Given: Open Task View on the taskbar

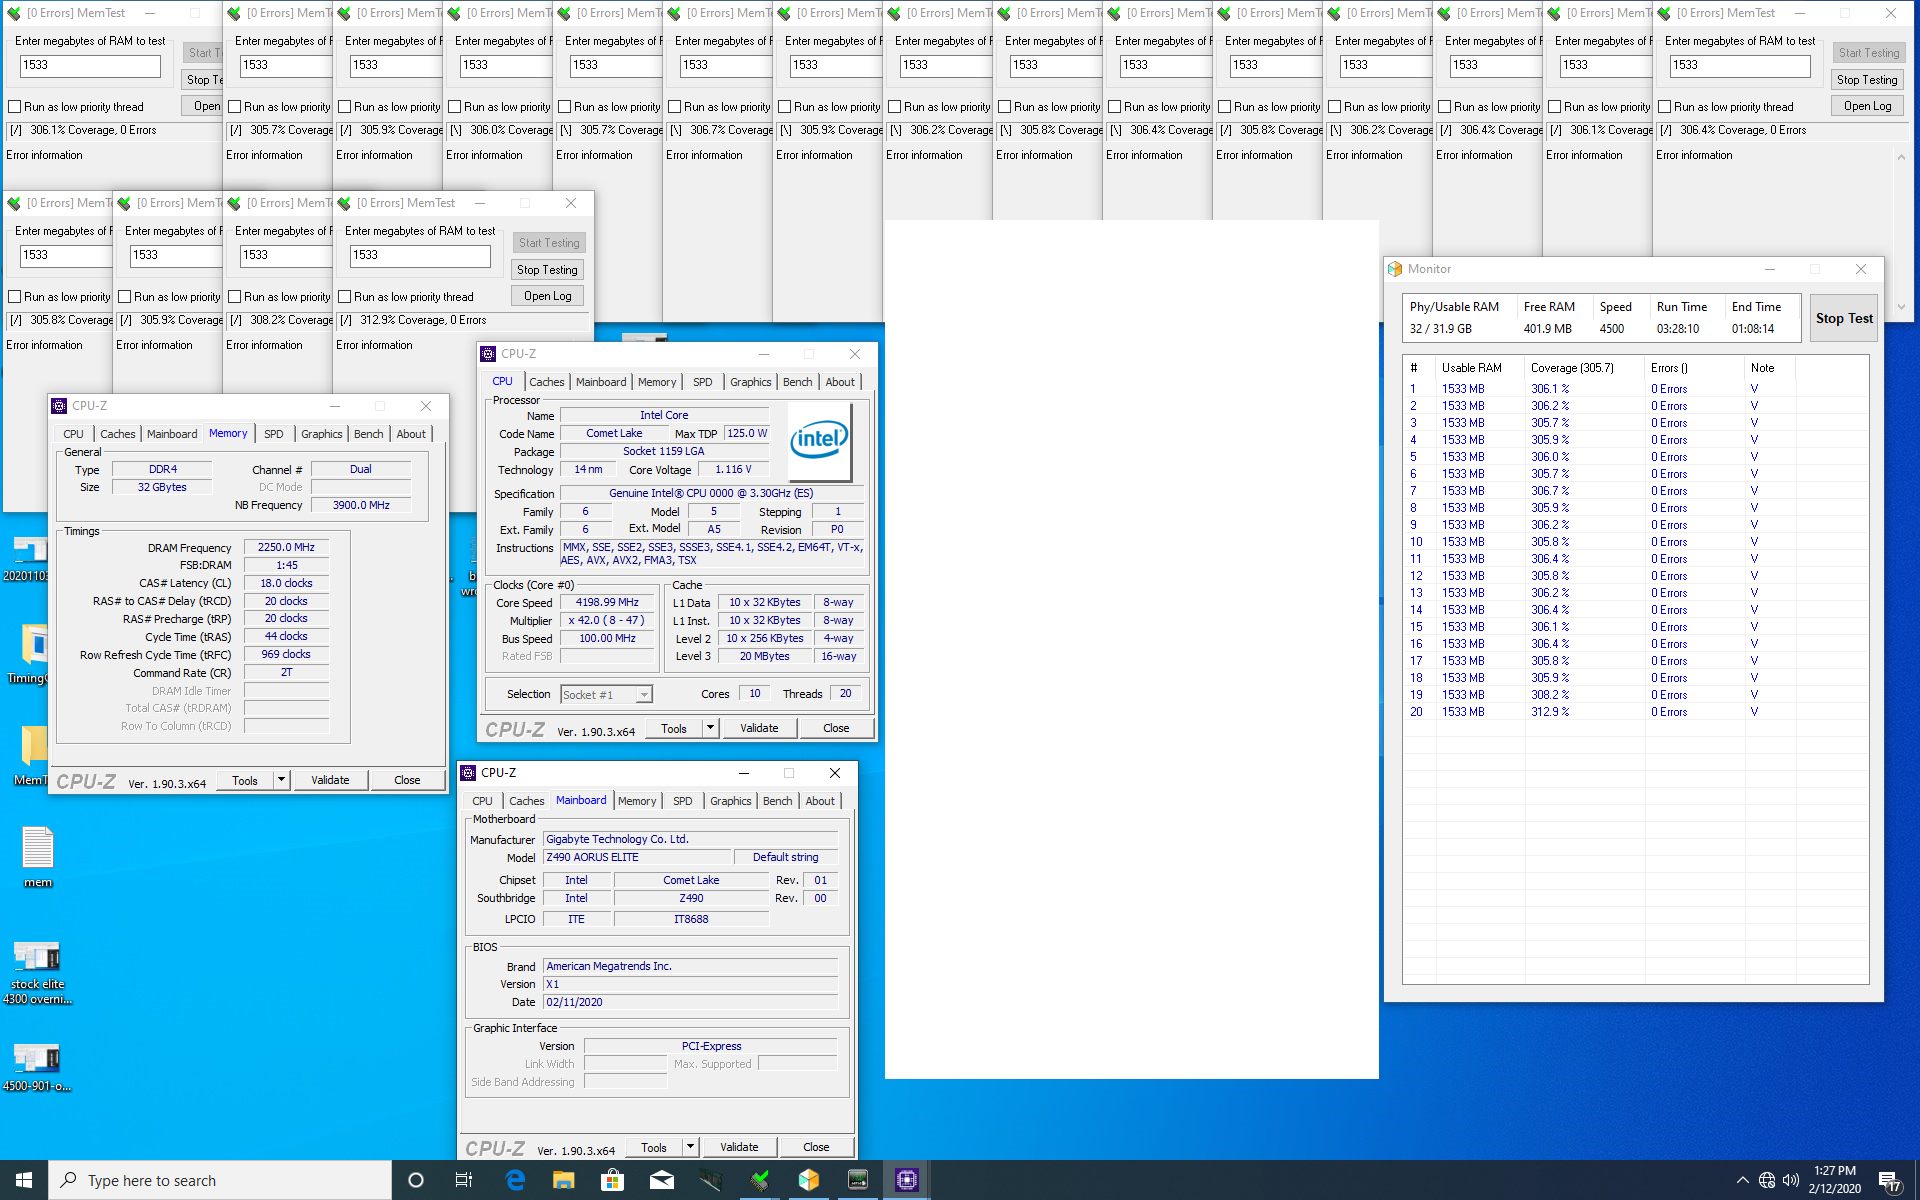Looking at the screenshot, I should click(x=464, y=1180).
